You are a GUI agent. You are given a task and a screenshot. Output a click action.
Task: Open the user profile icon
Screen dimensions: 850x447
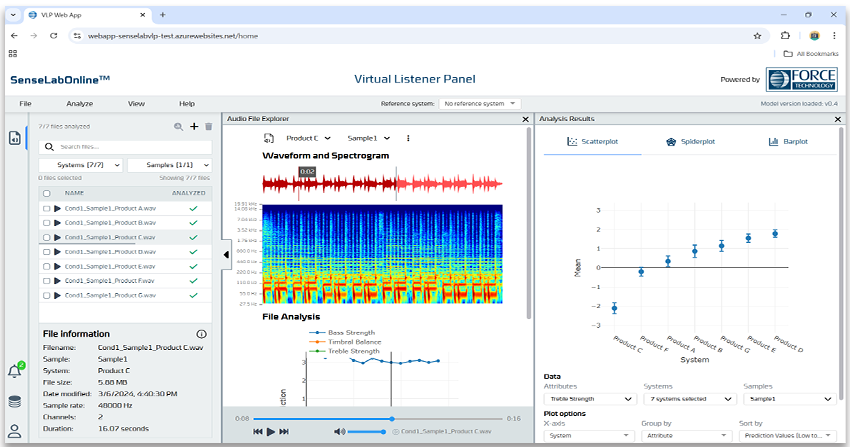tap(15, 431)
